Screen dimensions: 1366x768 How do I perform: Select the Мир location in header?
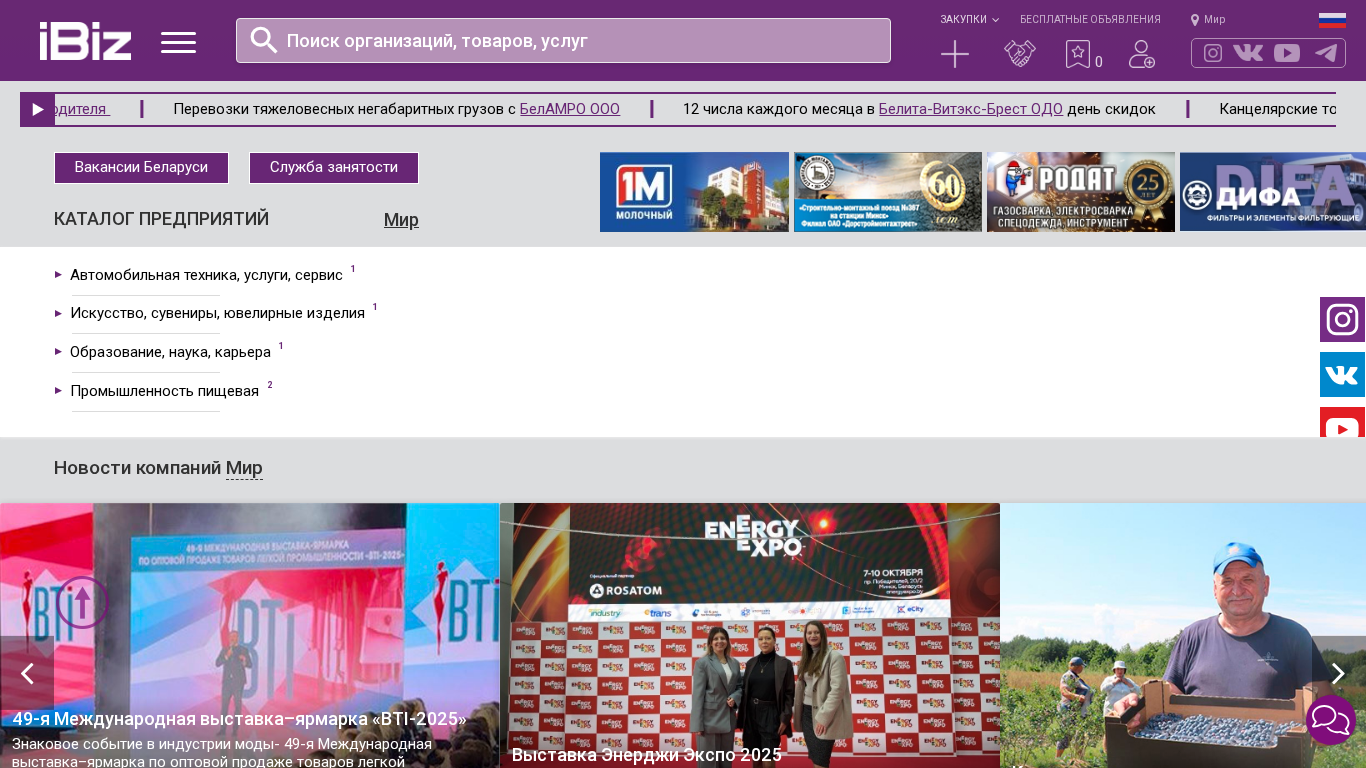(1208, 20)
